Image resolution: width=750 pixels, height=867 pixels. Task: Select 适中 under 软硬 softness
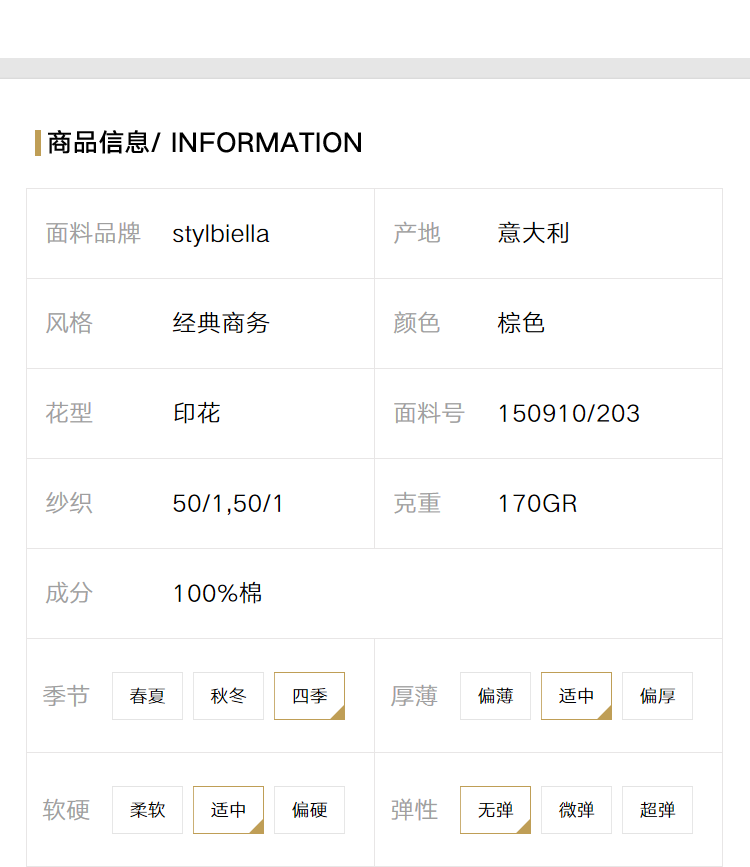click(x=228, y=810)
